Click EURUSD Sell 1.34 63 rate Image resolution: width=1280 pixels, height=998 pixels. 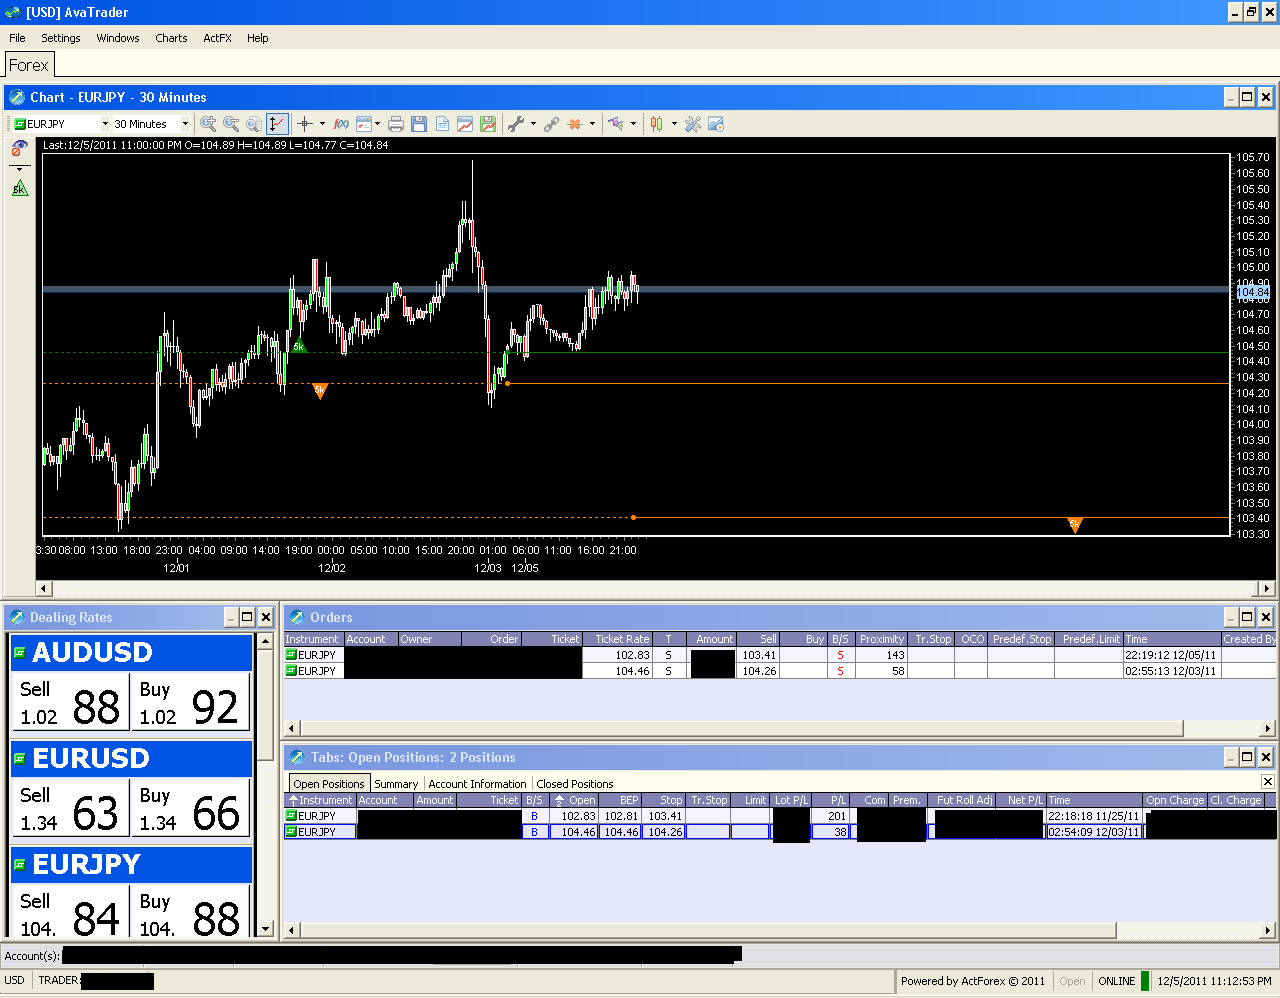[70, 809]
